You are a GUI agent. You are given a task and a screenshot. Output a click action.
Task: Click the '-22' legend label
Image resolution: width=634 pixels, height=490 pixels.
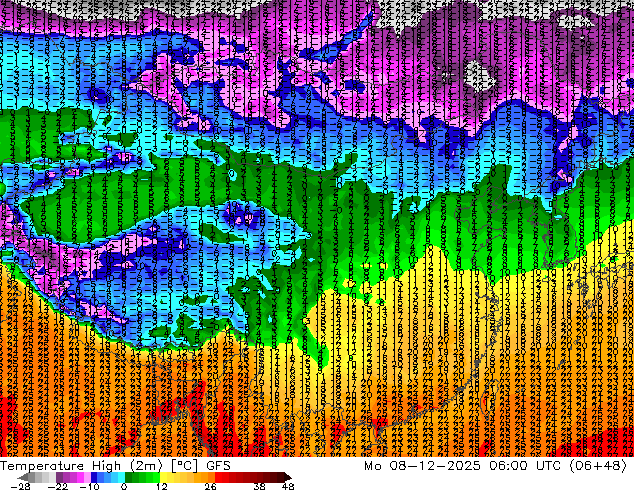(58, 486)
